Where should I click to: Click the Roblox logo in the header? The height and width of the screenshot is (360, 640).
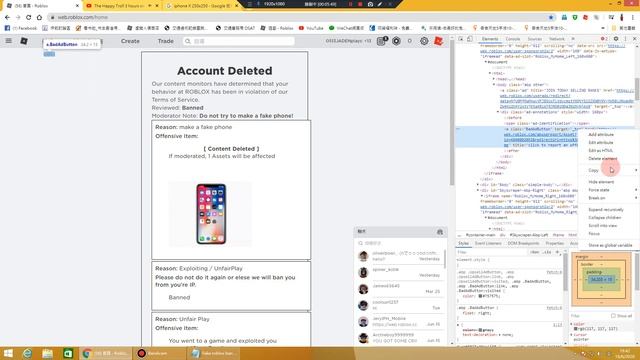point(24,41)
